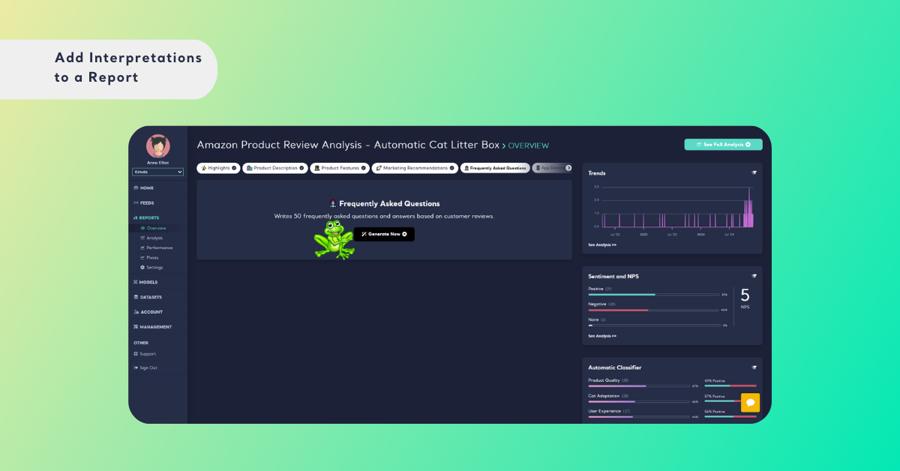Open the Sentiment and NPS filter icon
The width and height of the screenshot is (900, 471).
tap(754, 276)
